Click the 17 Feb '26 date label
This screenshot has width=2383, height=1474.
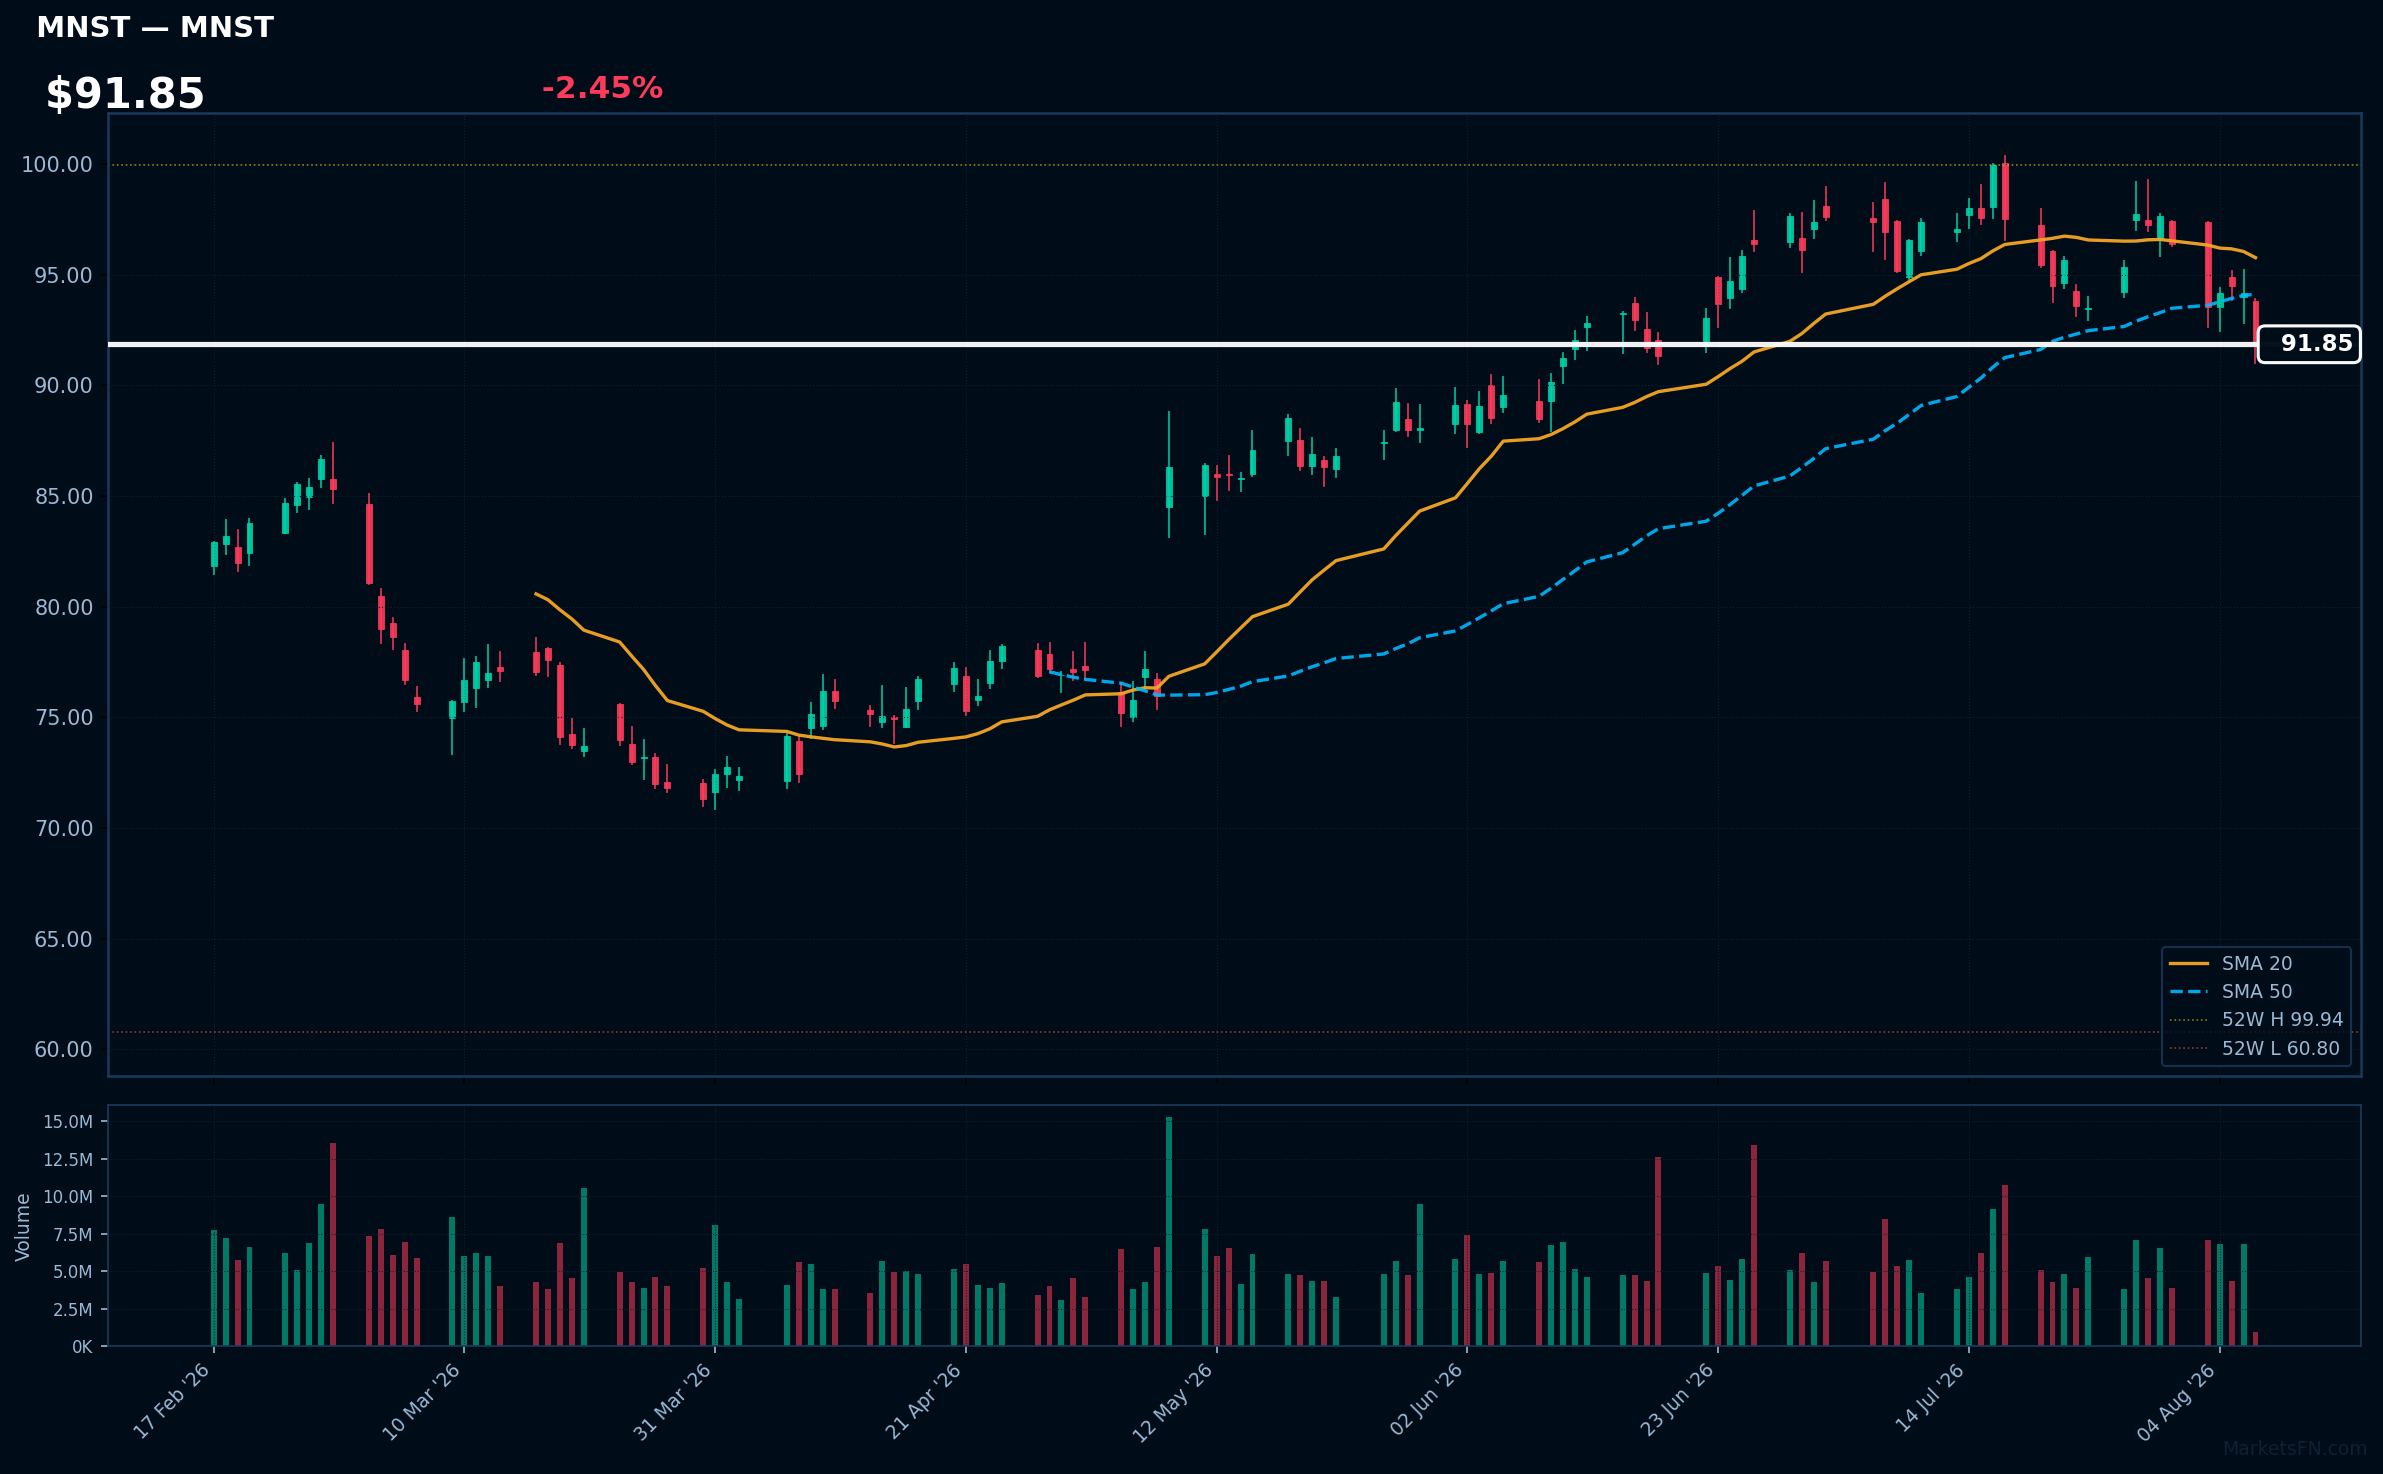click(x=172, y=1401)
